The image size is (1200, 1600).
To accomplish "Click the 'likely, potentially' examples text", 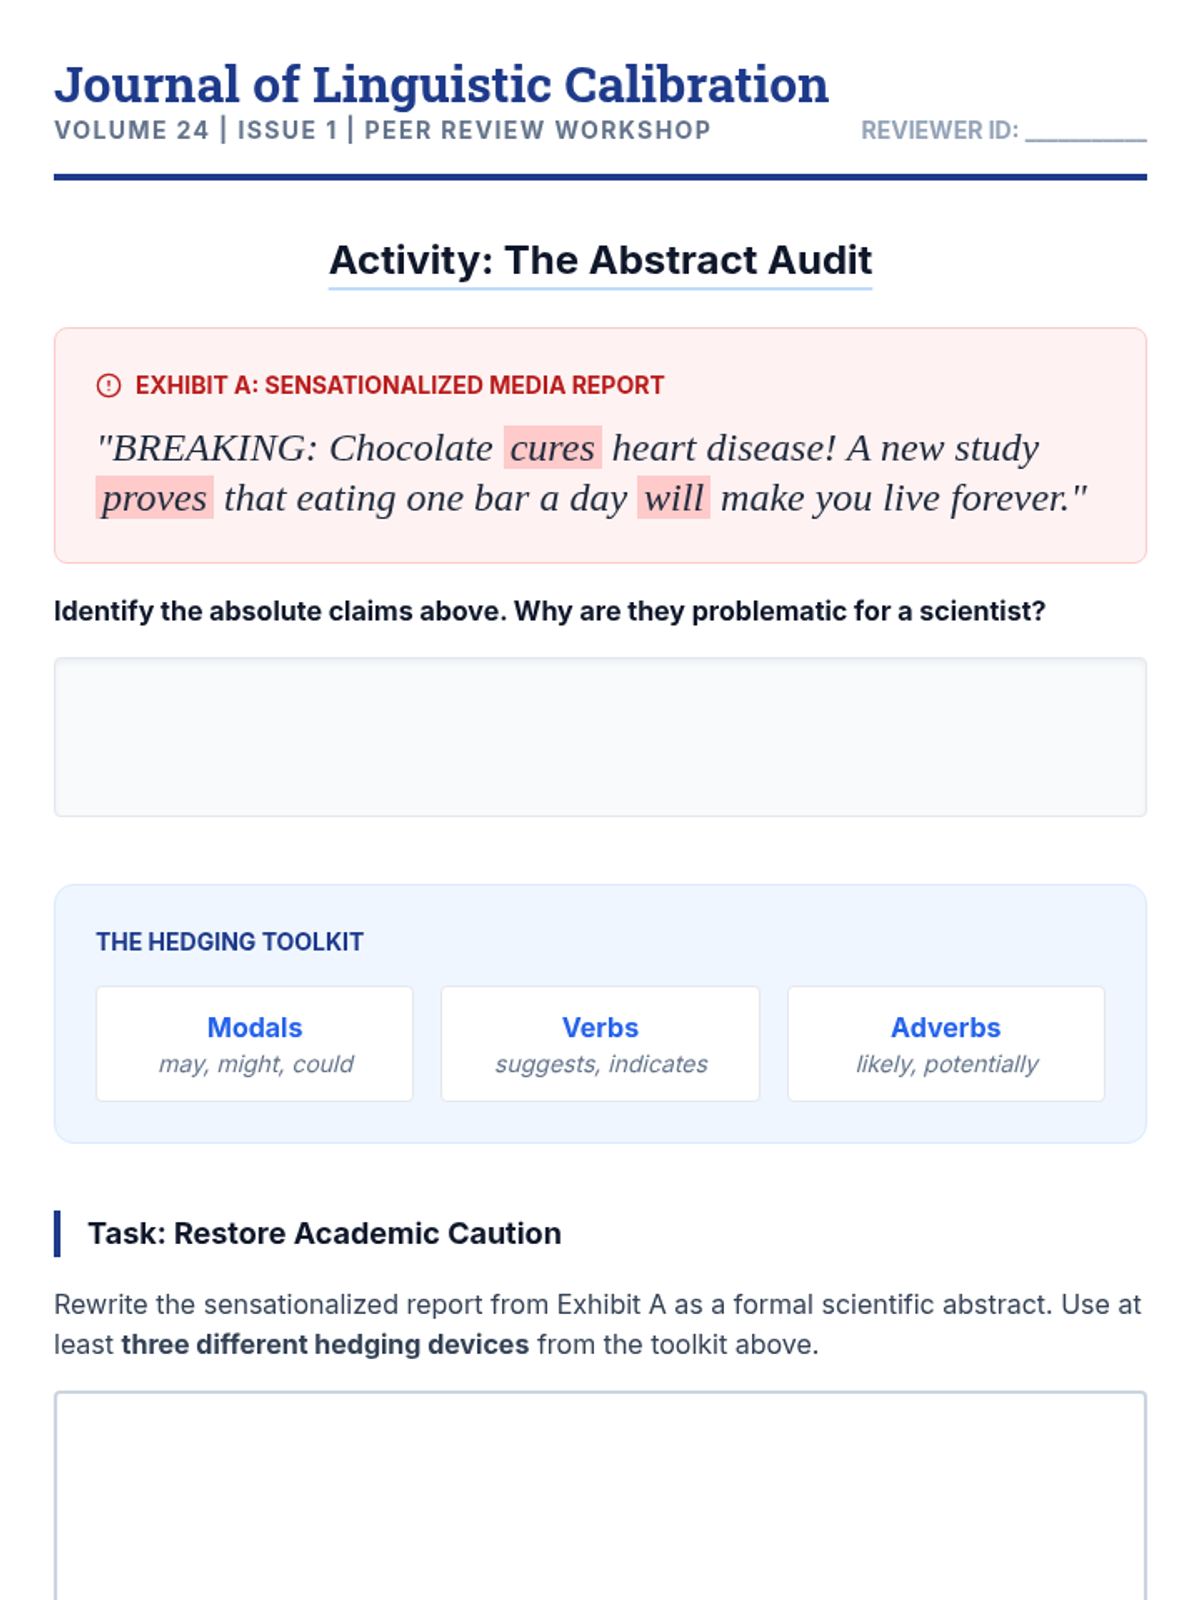I will tap(947, 1064).
